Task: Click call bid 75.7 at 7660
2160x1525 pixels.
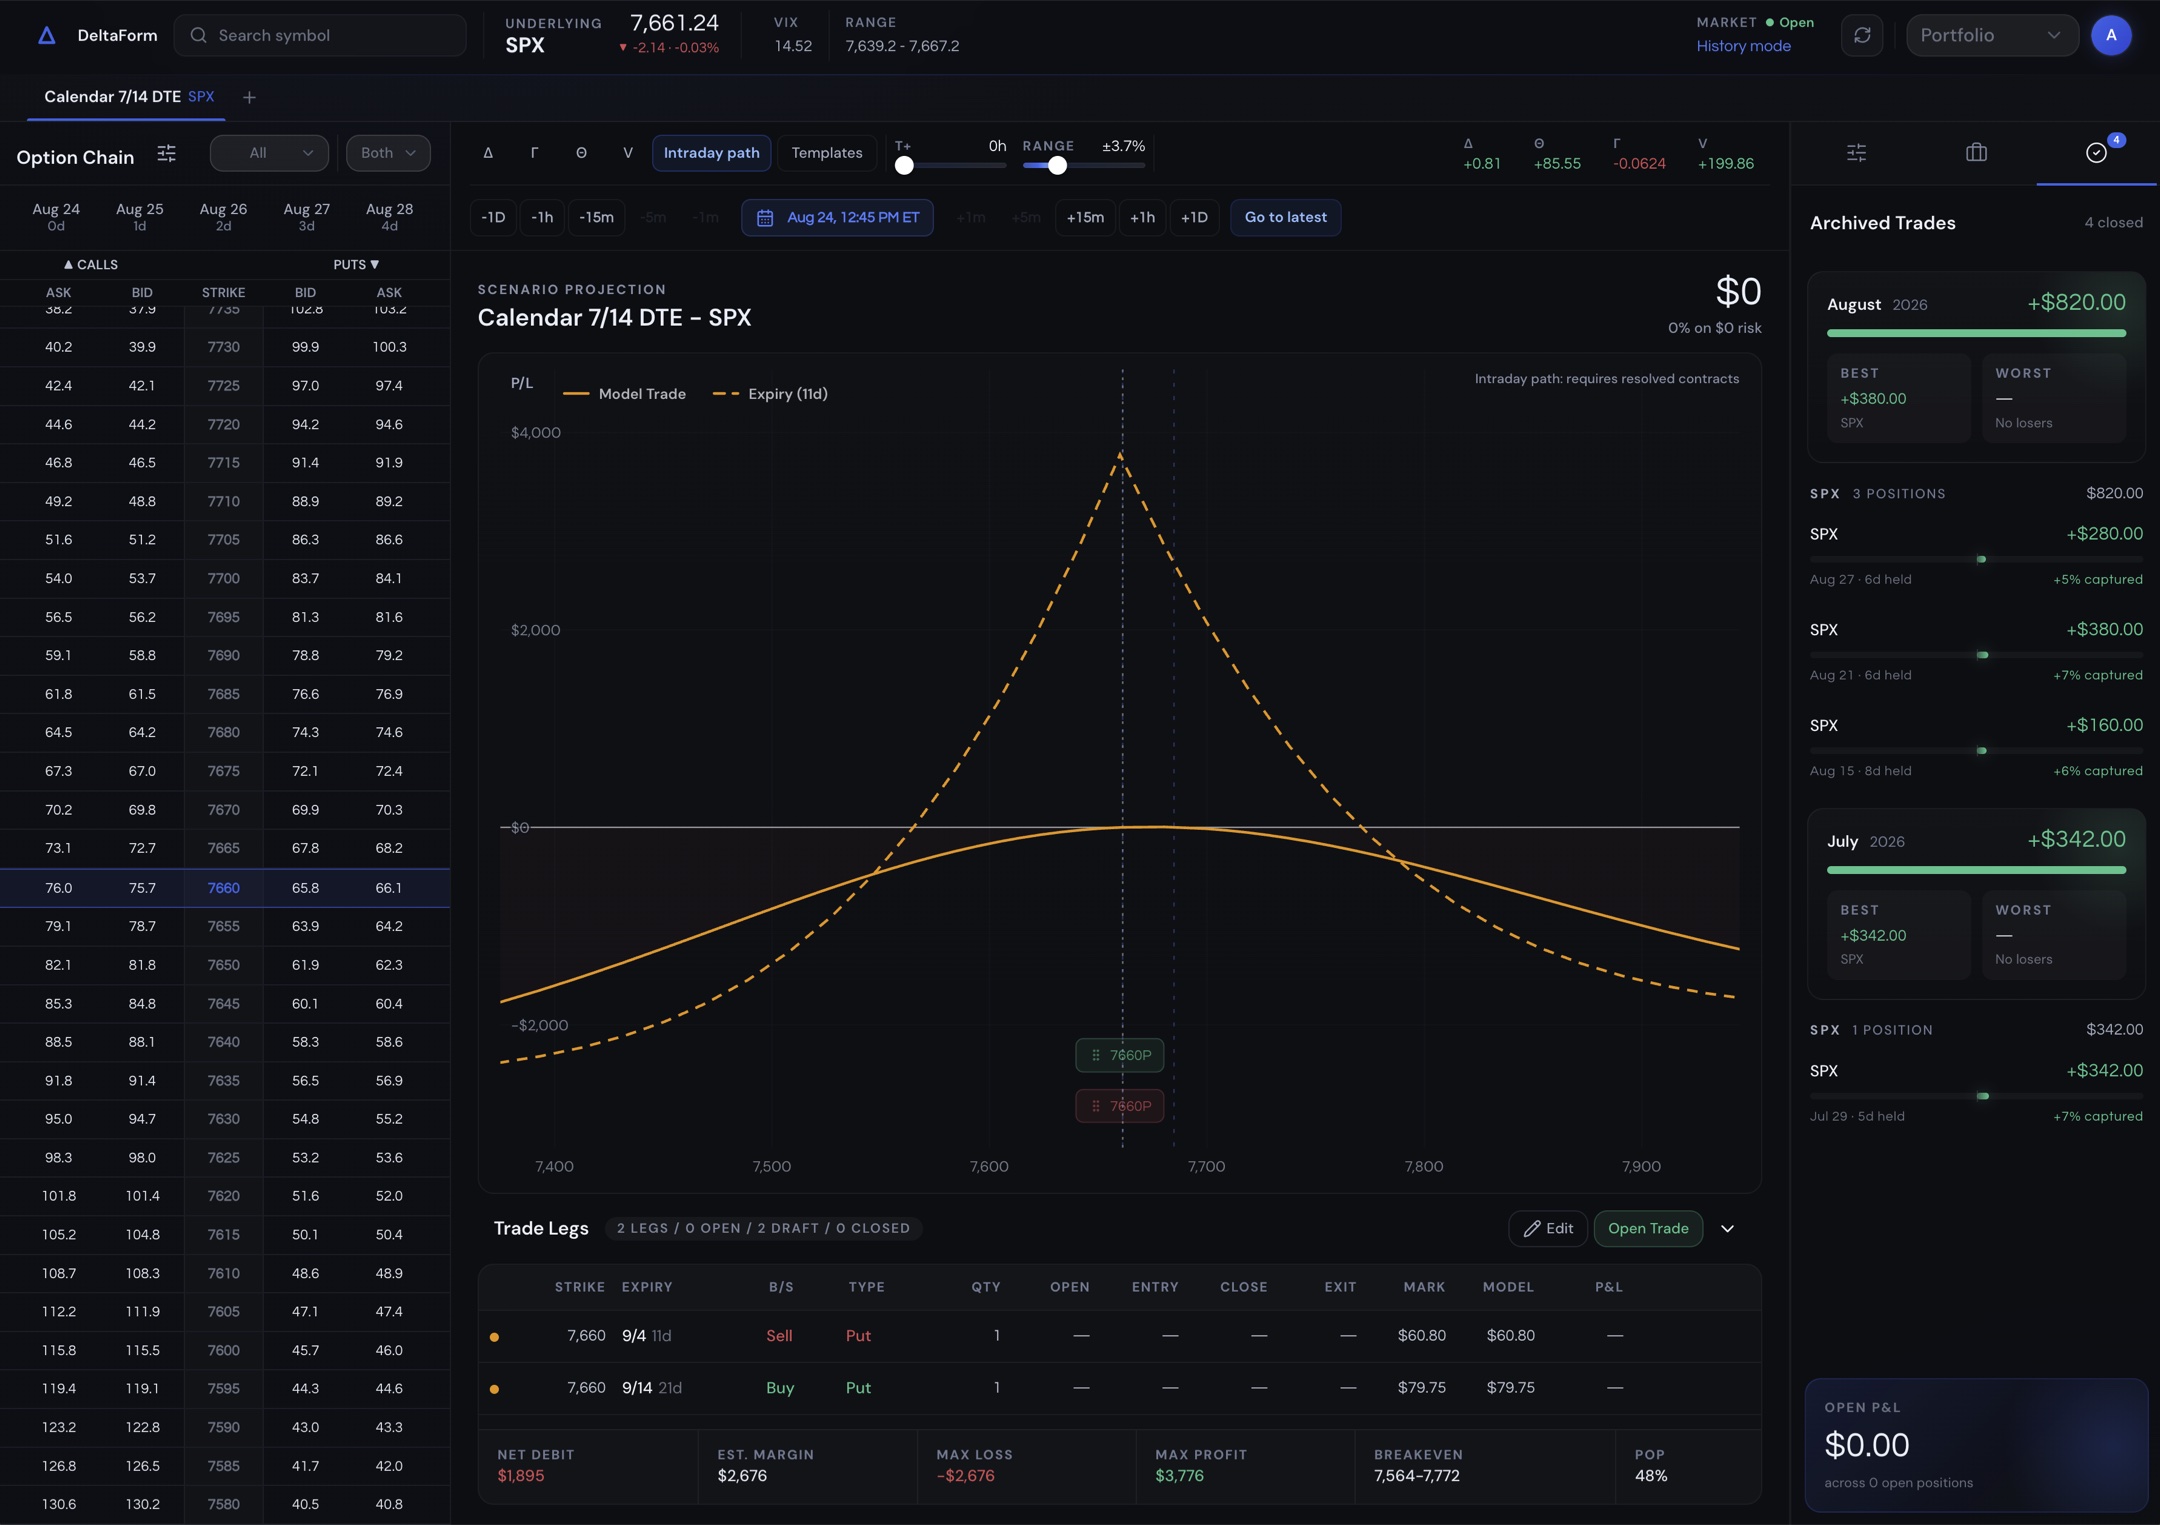Action: pos(142,888)
